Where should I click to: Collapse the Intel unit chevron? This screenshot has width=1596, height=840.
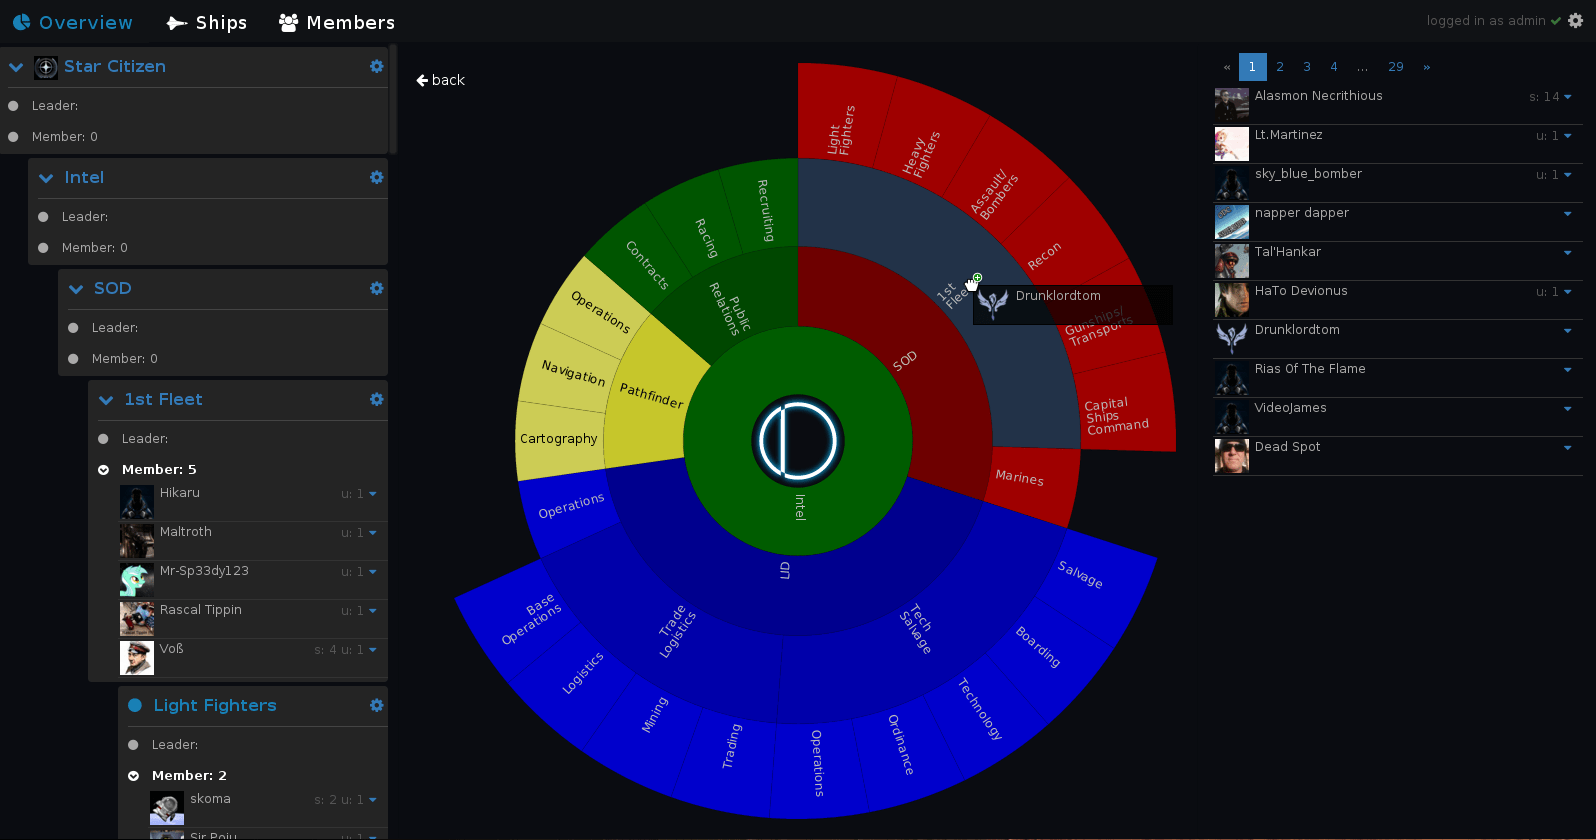(x=46, y=178)
